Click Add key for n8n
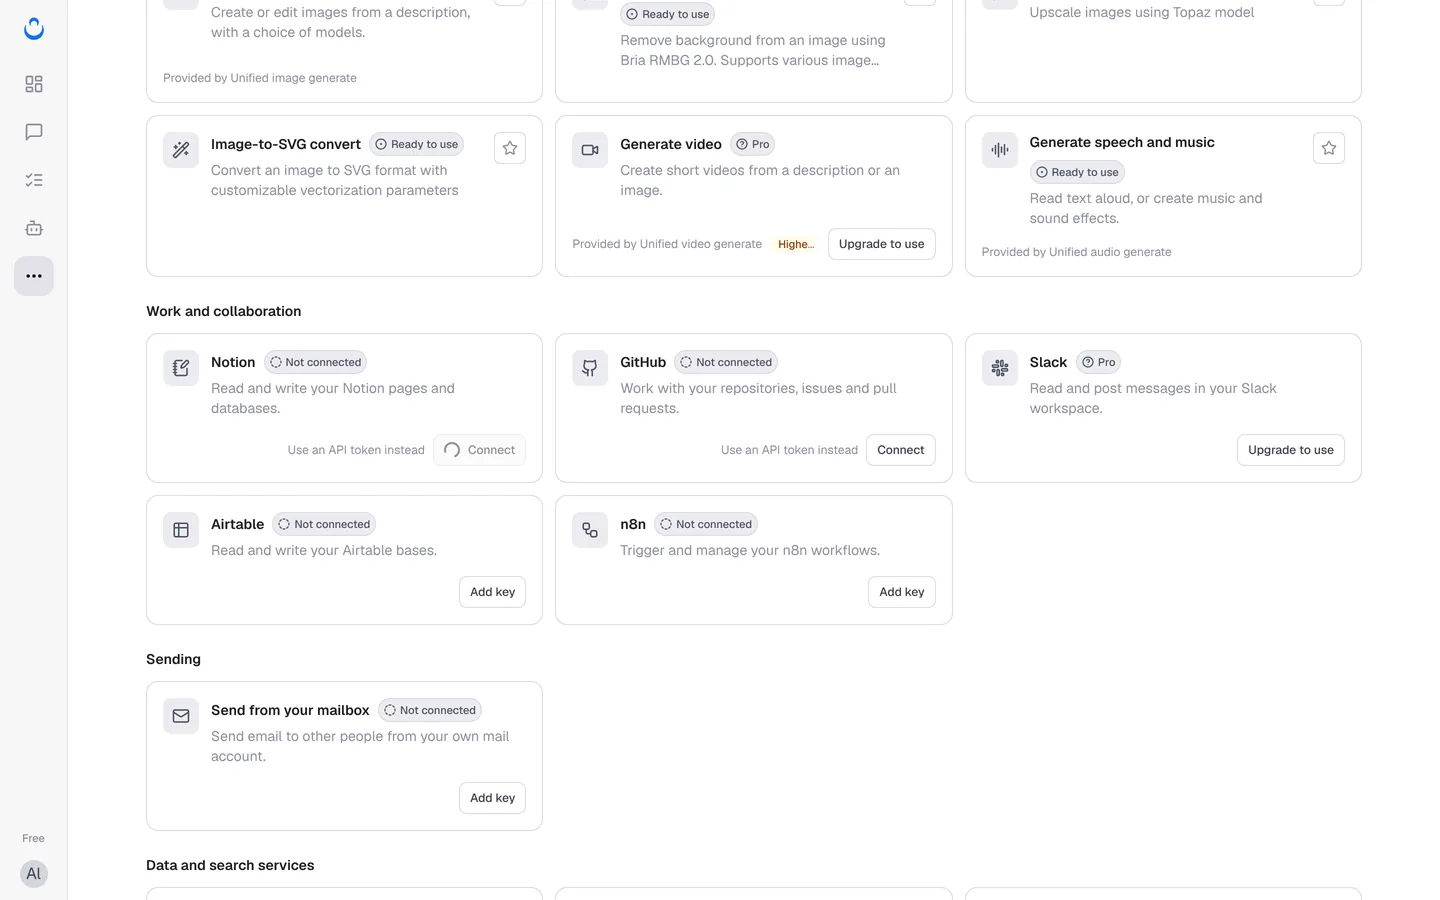The image size is (1440, 900). tap(902, 592)
